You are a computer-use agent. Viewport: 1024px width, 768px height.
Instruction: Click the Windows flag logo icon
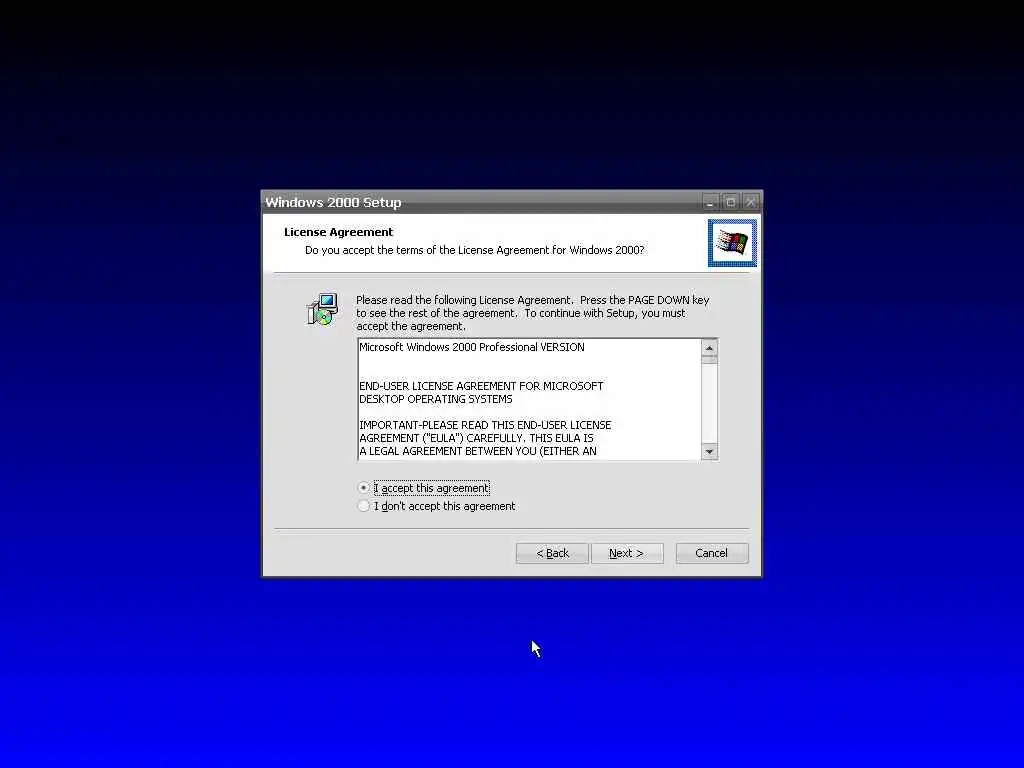pyautogui.click(x=732, y=243)
